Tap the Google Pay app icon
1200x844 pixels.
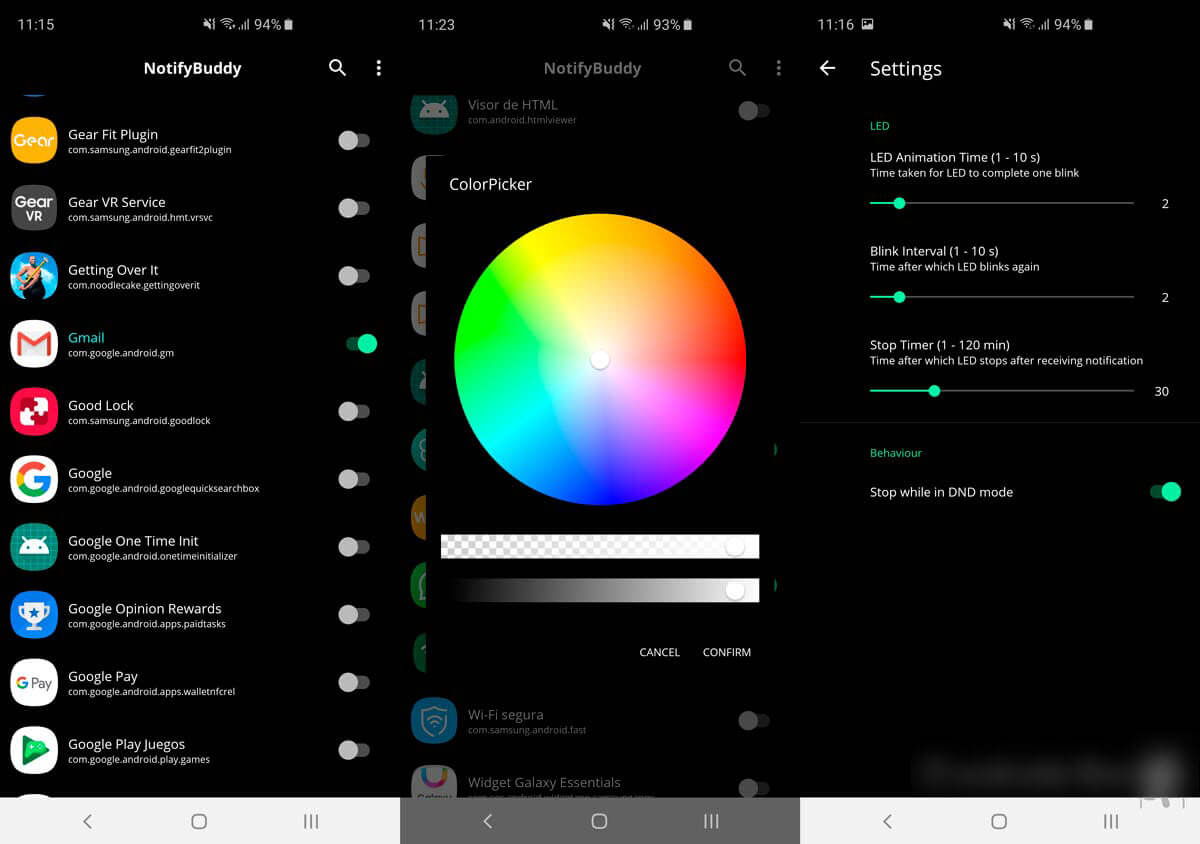click(x=34, y=683)
